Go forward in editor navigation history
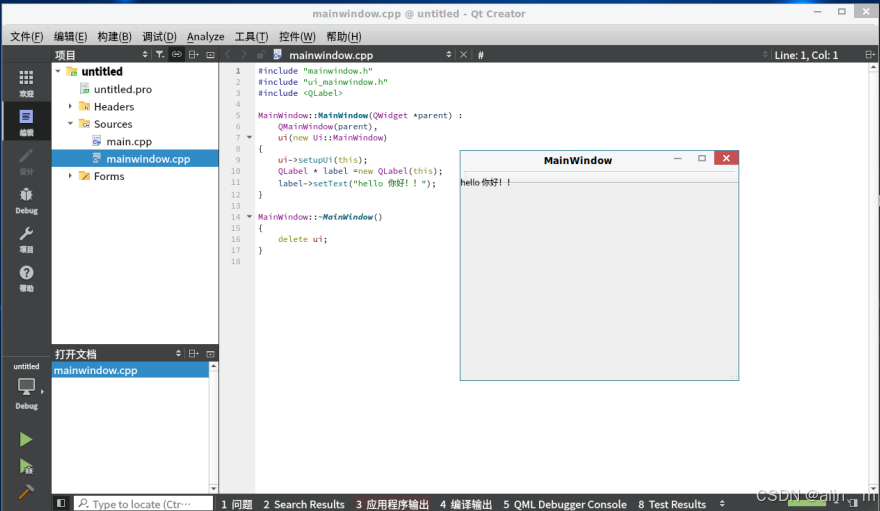This screenshot has height=511, width=880. click(244, 54)
